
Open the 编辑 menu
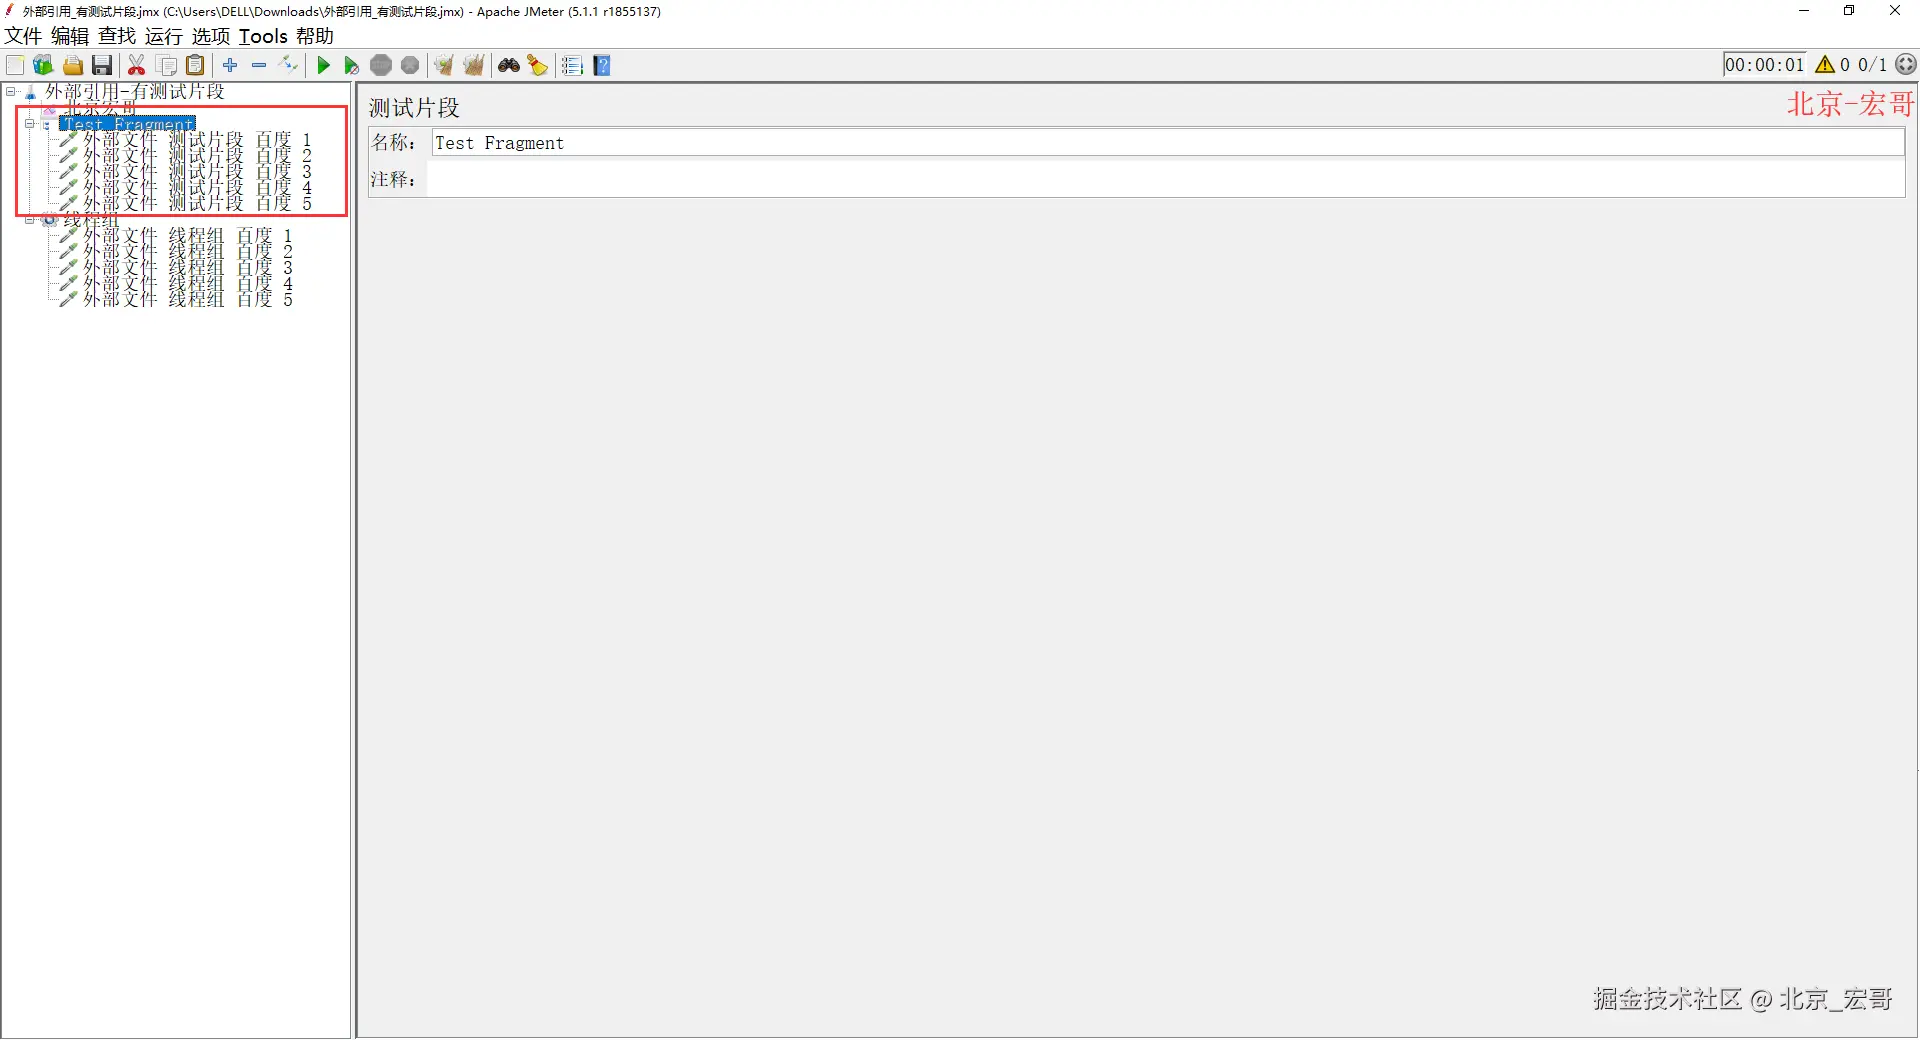tap(70, 36)
